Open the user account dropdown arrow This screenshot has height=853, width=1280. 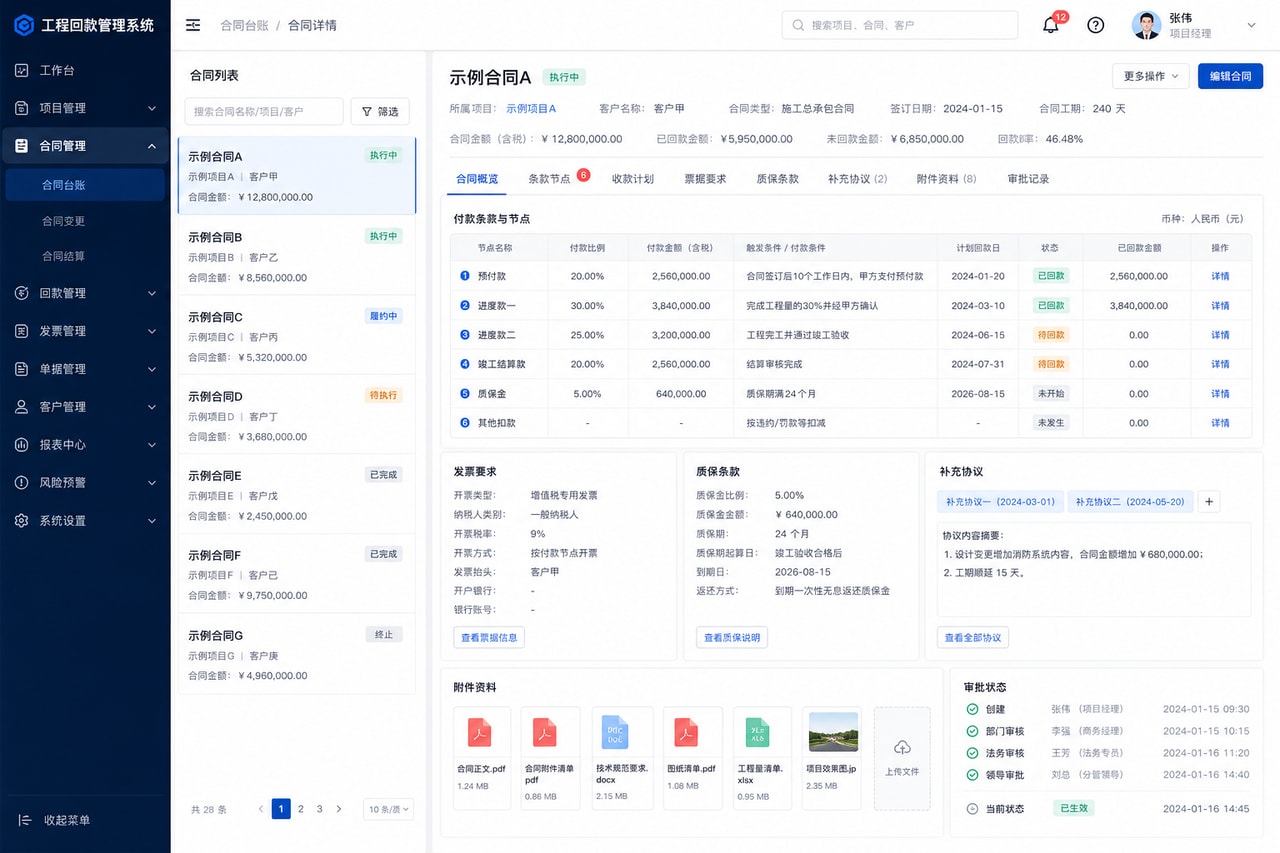click(x=1251, y=25)
